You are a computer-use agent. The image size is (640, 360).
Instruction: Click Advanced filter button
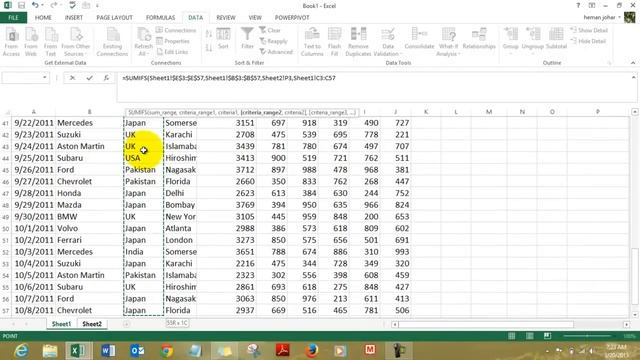(276, 52)
